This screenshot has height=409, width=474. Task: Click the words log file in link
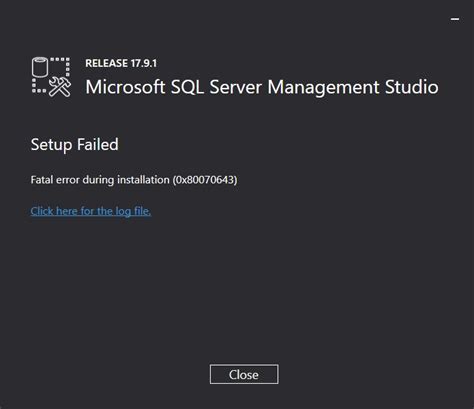coord(133,211)
